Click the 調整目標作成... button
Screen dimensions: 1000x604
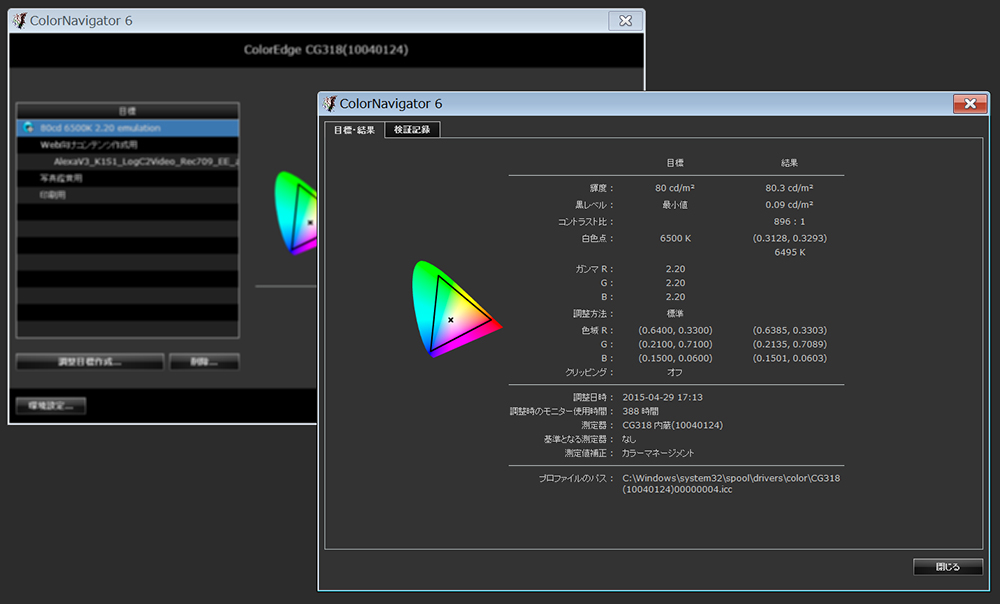pos(90,362)
